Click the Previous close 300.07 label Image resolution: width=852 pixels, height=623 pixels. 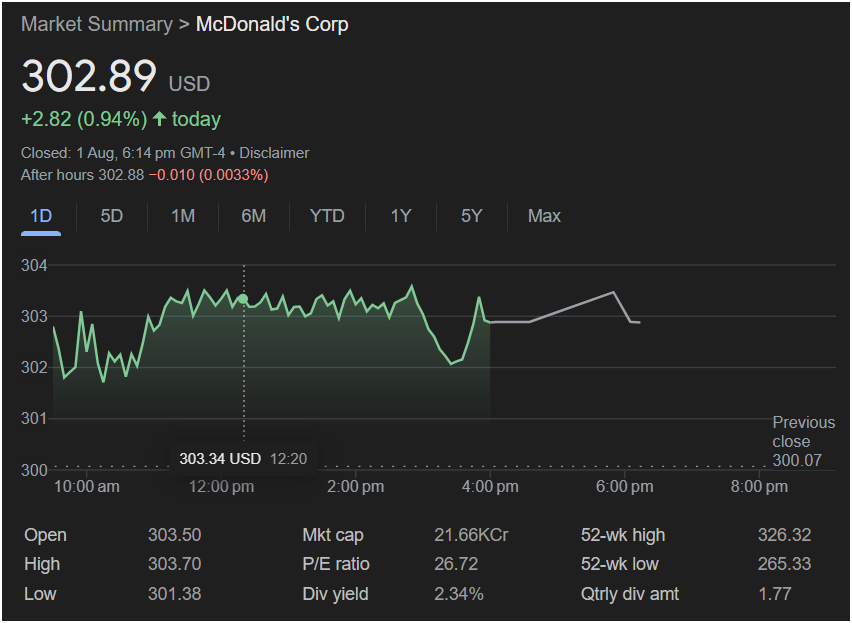[x=803, y=441]
